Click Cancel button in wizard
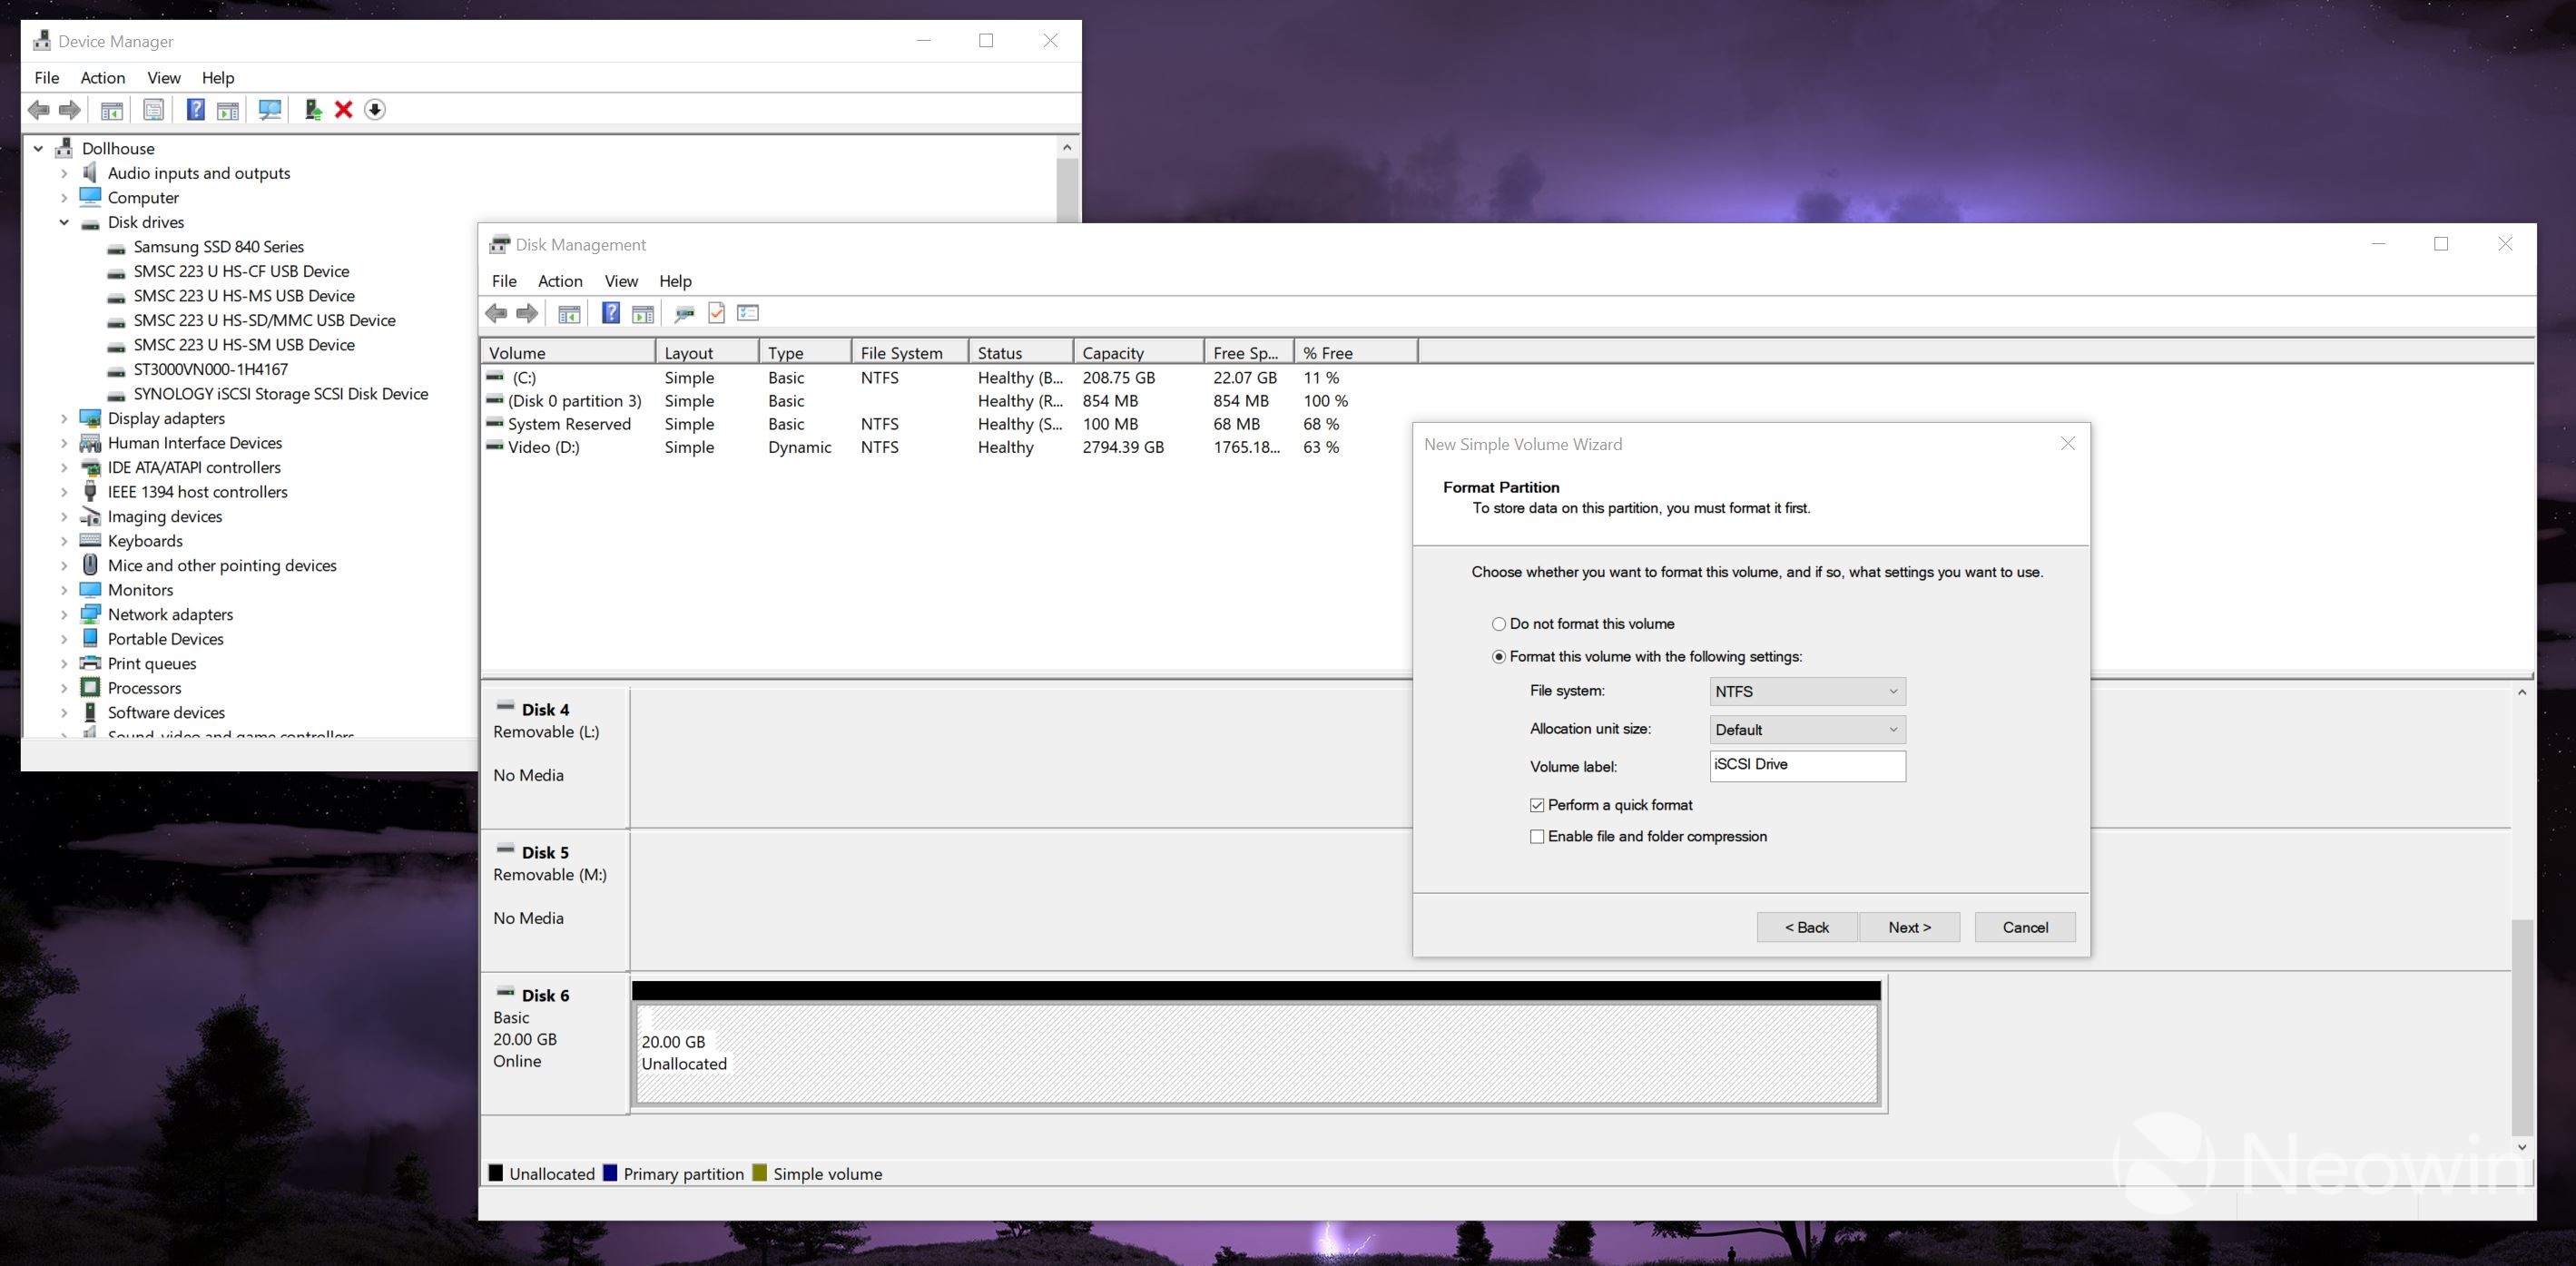2576x1266 pixels. pyautogui.click(x=2025, y=928)
